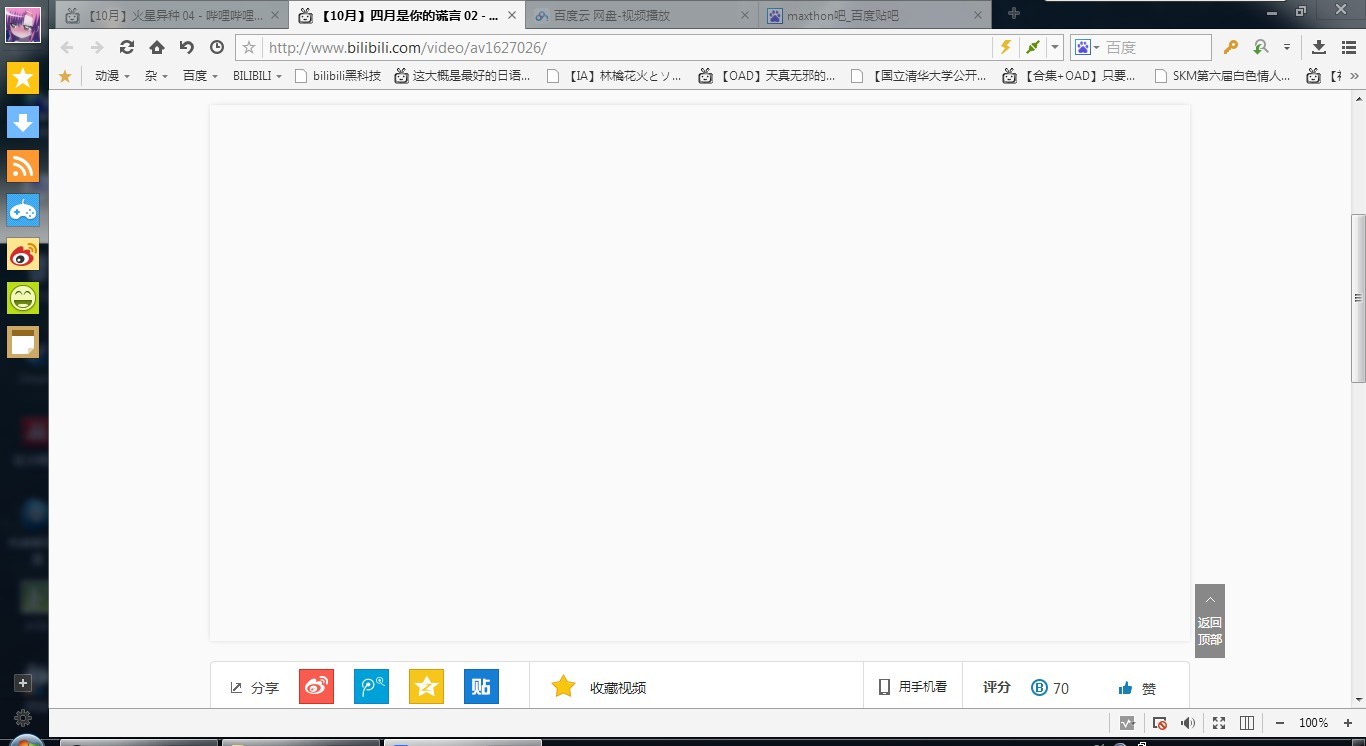The height and width of the screenshot is (746, 1366).
Task: Open sidebar settings gear
Action: [23, 718]
